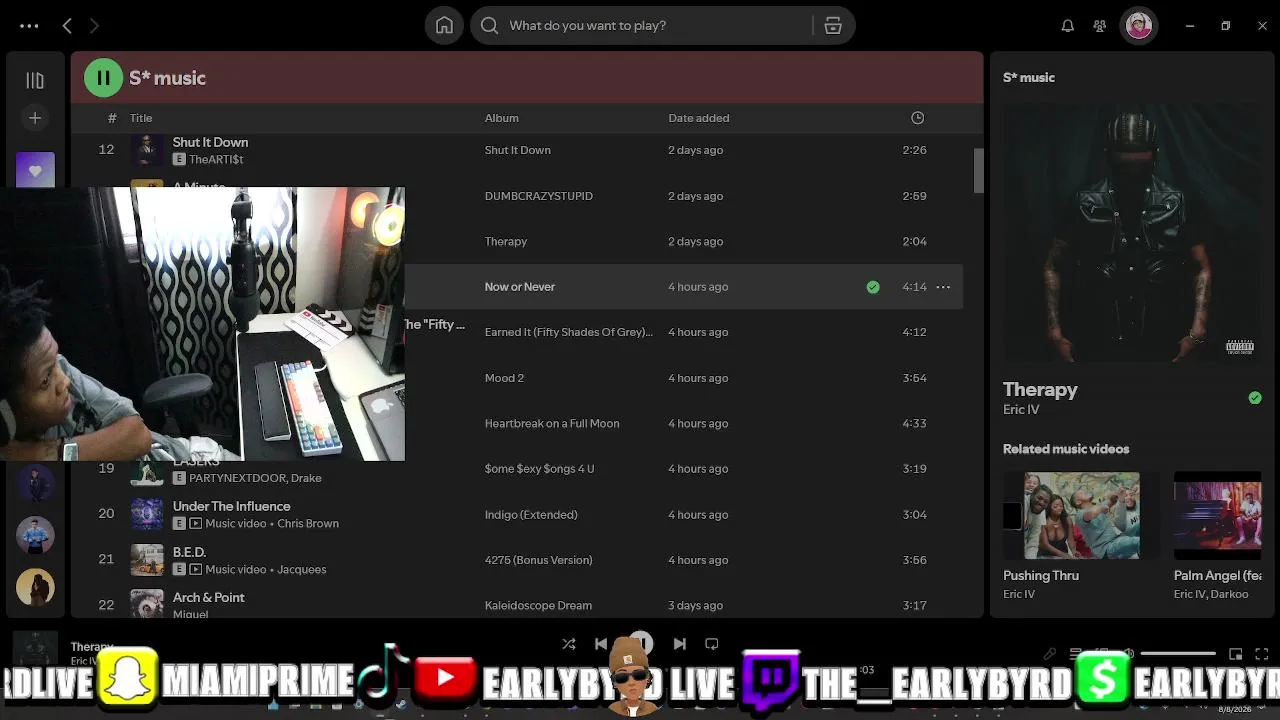Sort tracks by Date added column
Screen dimensions: 1280x720
pos(699,118)
